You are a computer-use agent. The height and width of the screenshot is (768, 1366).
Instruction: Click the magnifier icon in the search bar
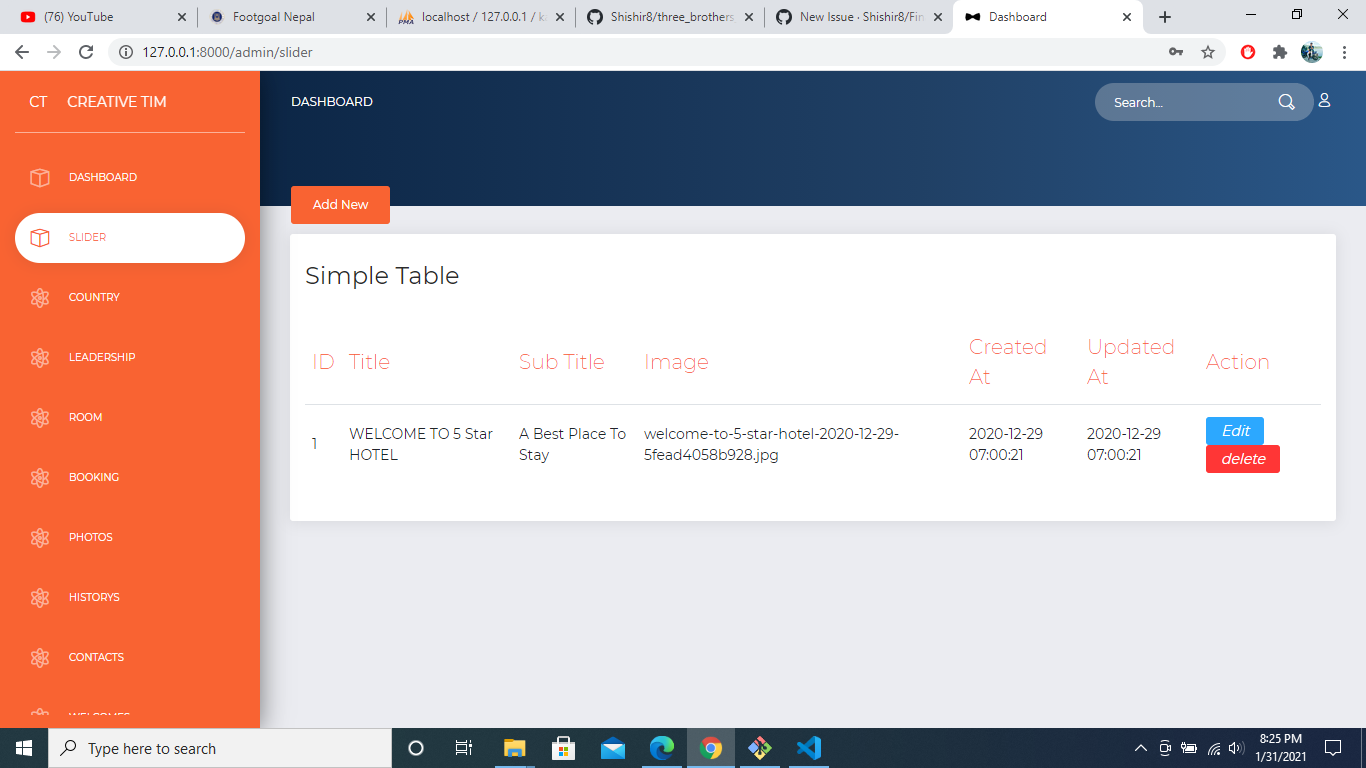(x=1287, y=102)
